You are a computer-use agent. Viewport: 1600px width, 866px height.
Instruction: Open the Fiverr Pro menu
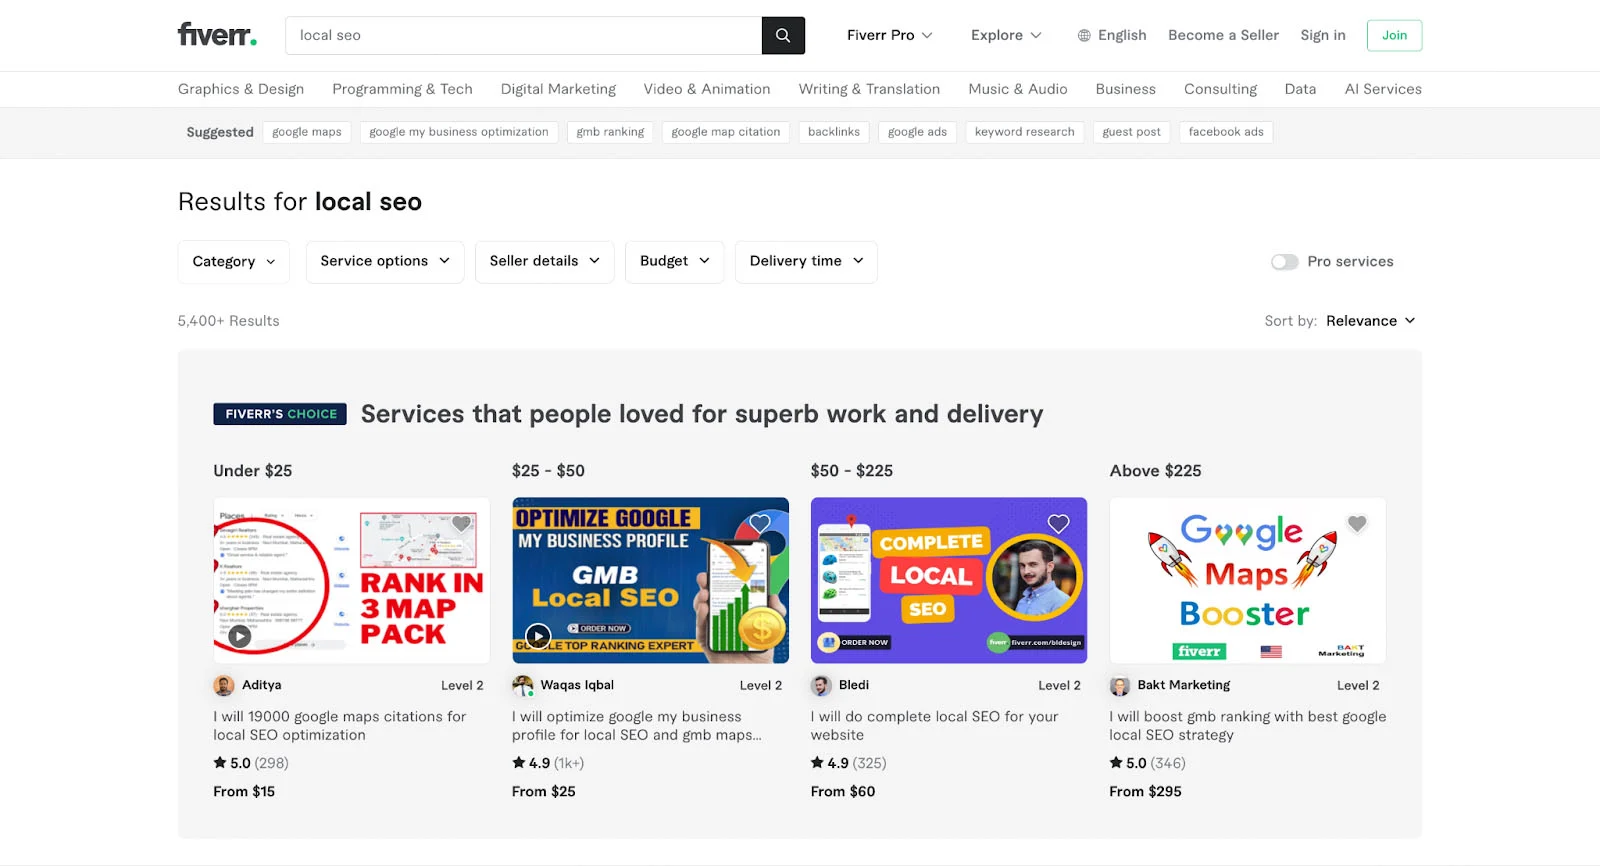click(x=889, y=35)
